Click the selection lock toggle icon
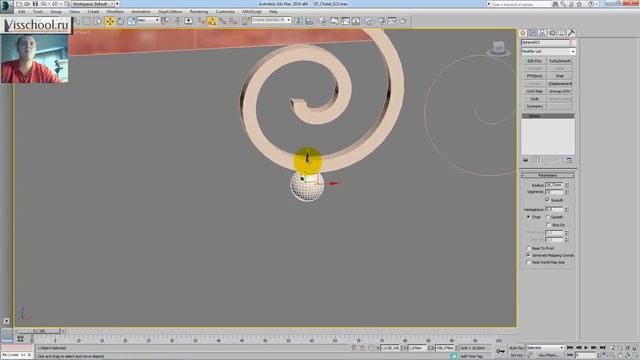640x360 pixels. coord(362,348)
